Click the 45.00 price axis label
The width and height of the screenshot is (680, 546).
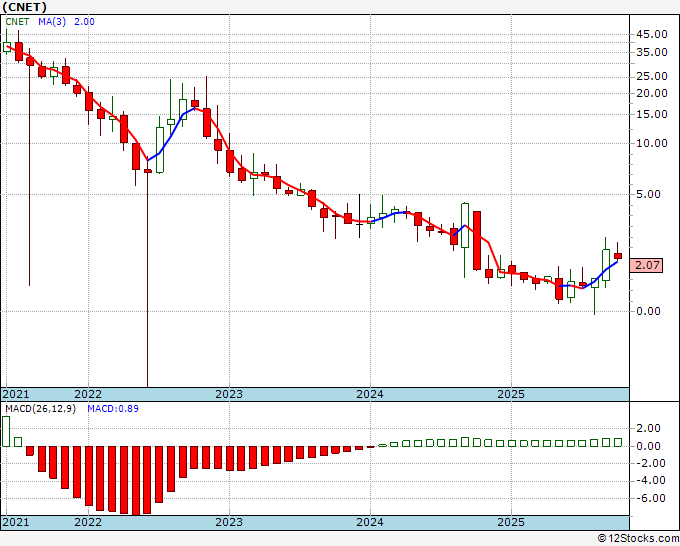coord(651,34)
